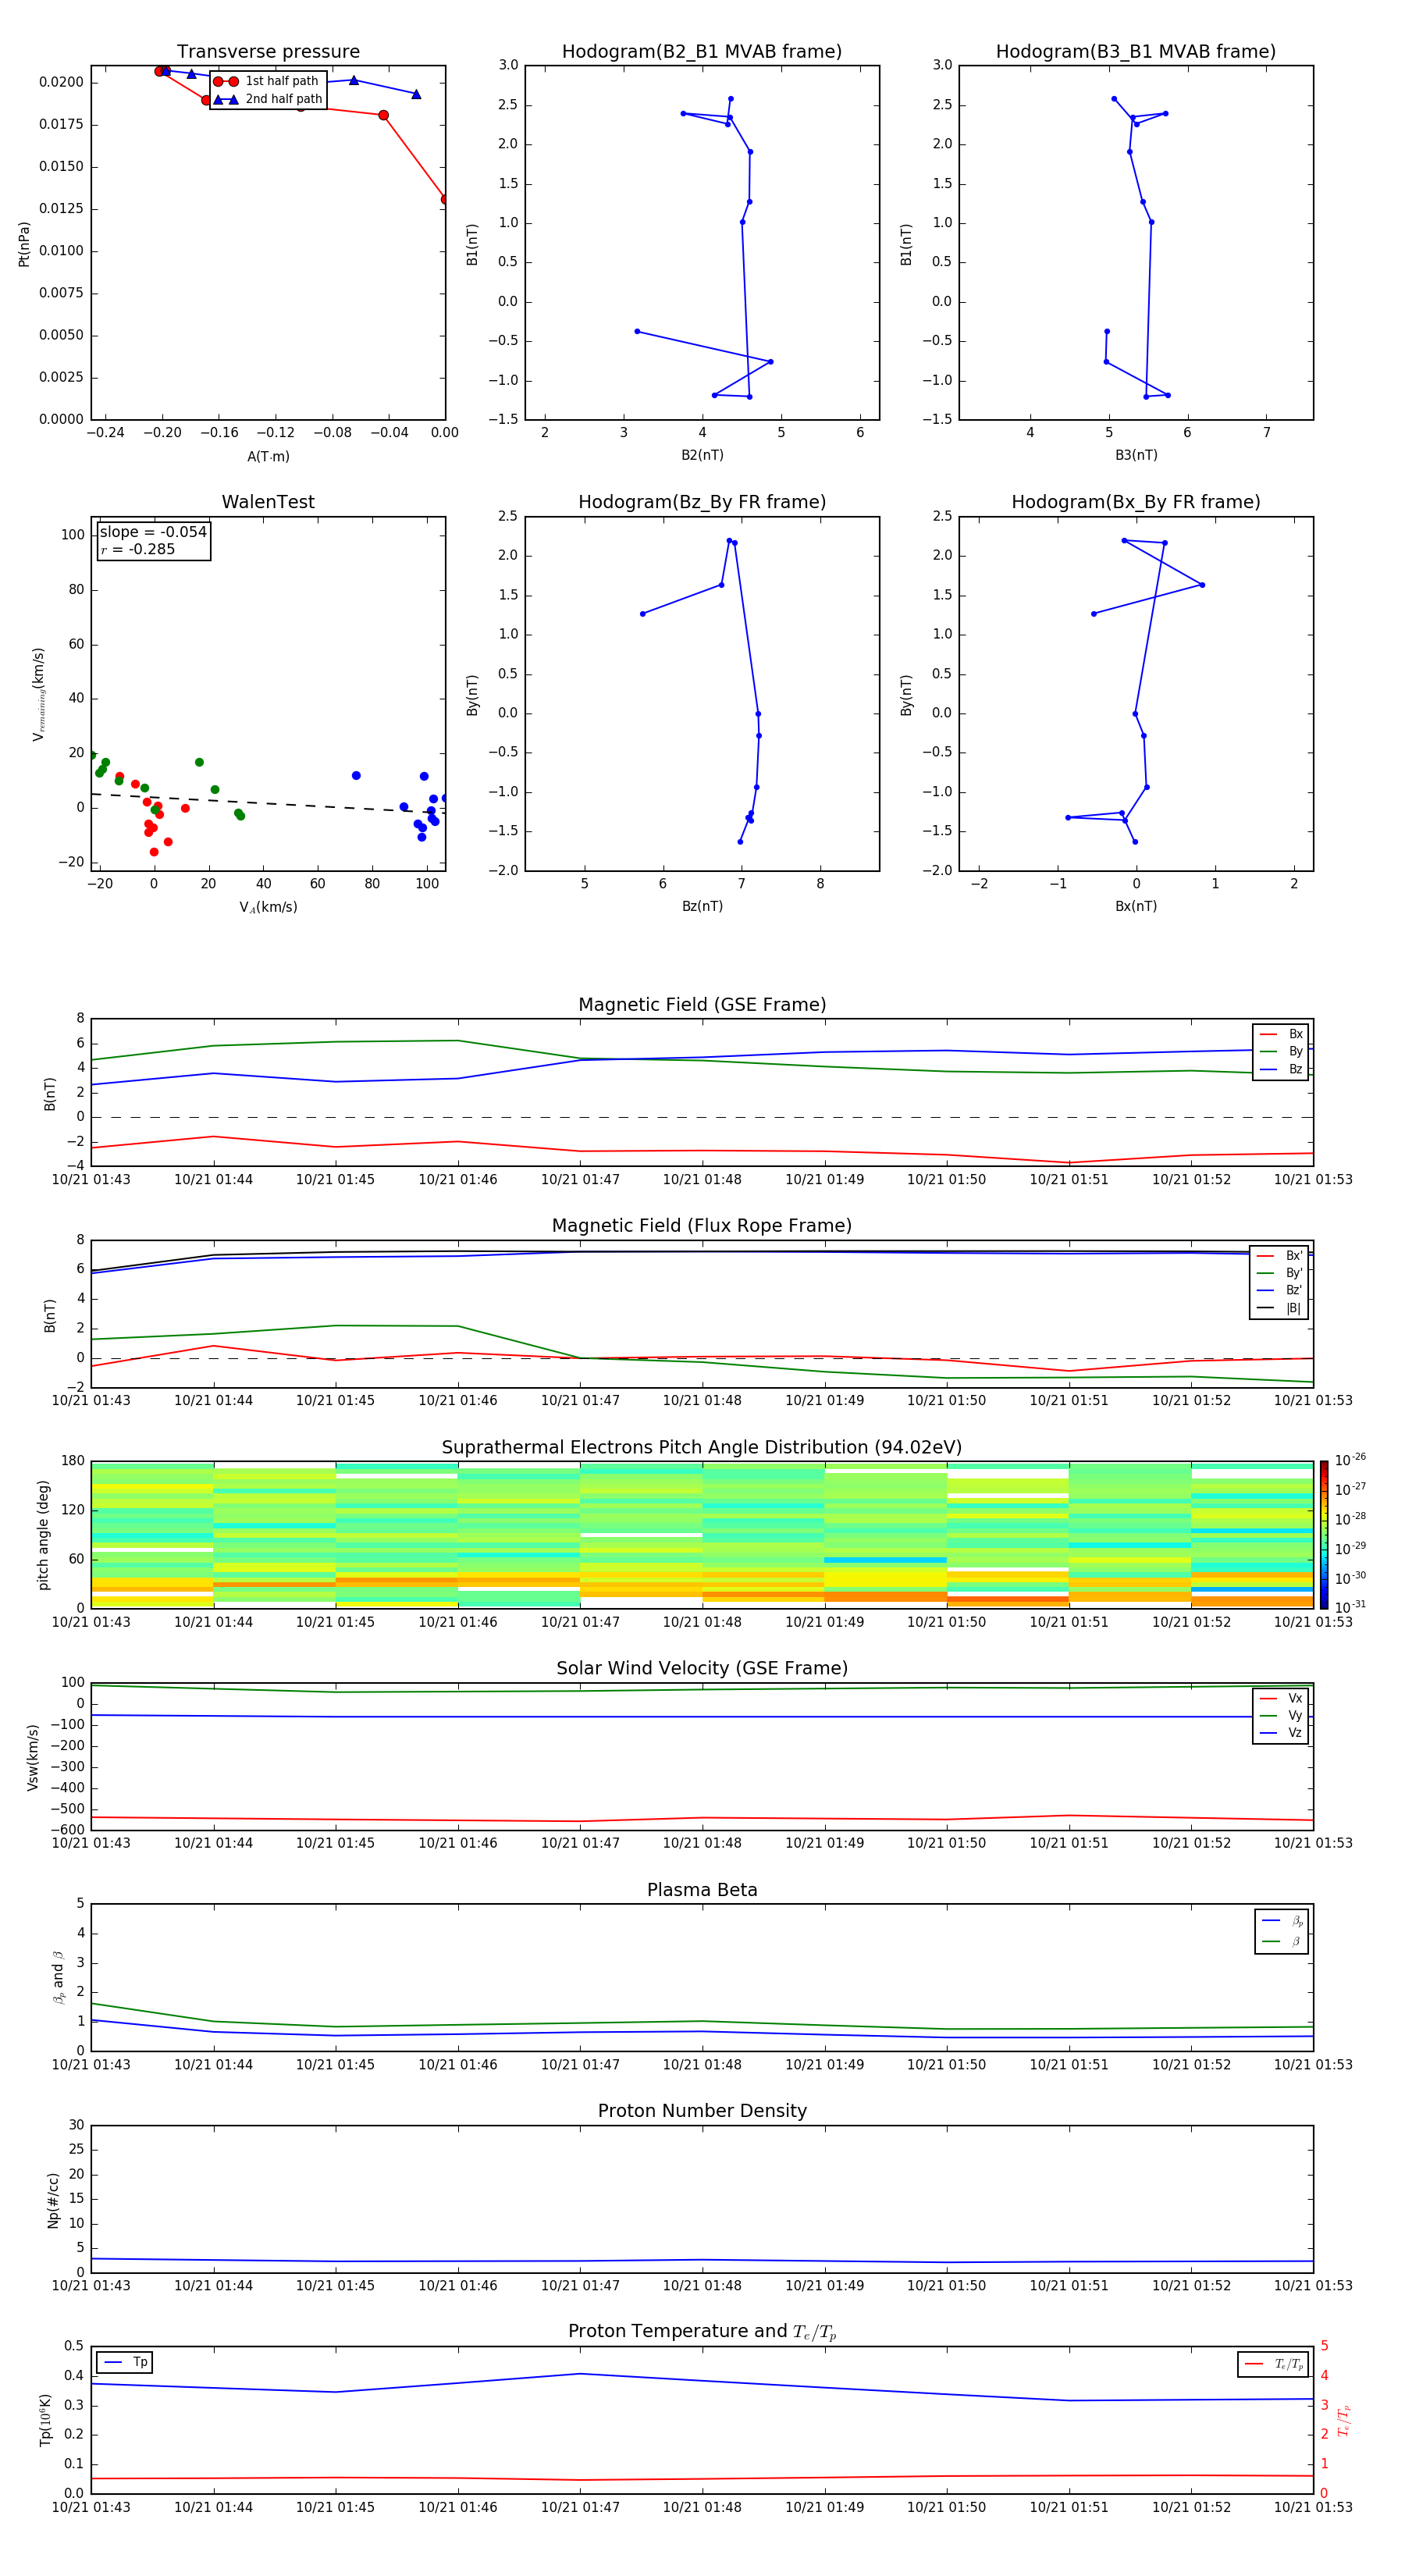The image size is (1405, 2576).
Task: Click the β_p legend entry in Plasma Beta plot
Action: pyautogui.click(x=1282, y=1920)
